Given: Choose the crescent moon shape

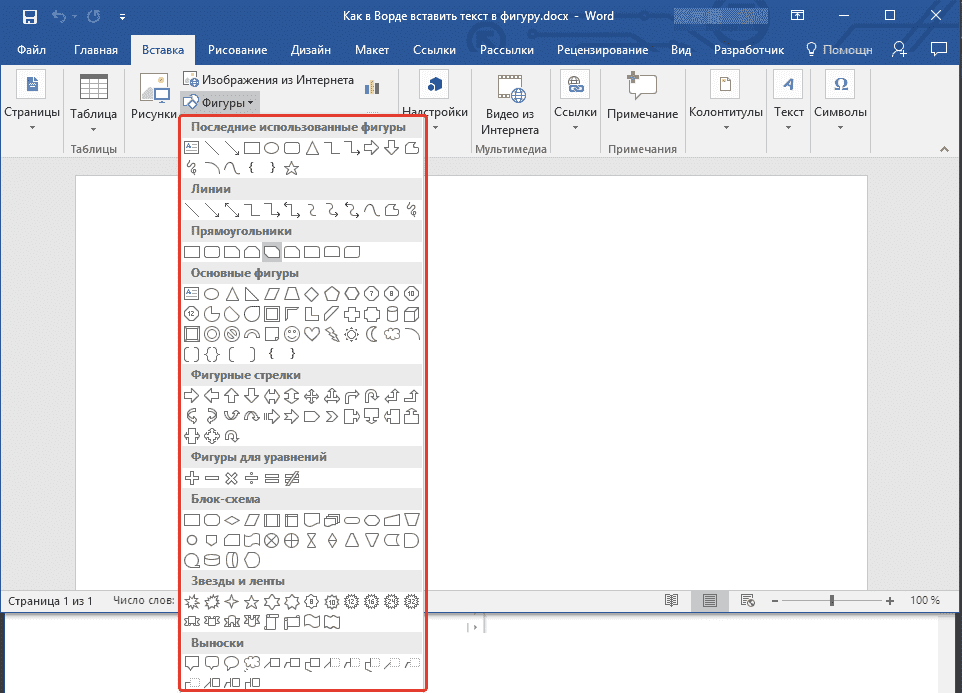Looking at the screenshot, I should click(x=371, y=334).
